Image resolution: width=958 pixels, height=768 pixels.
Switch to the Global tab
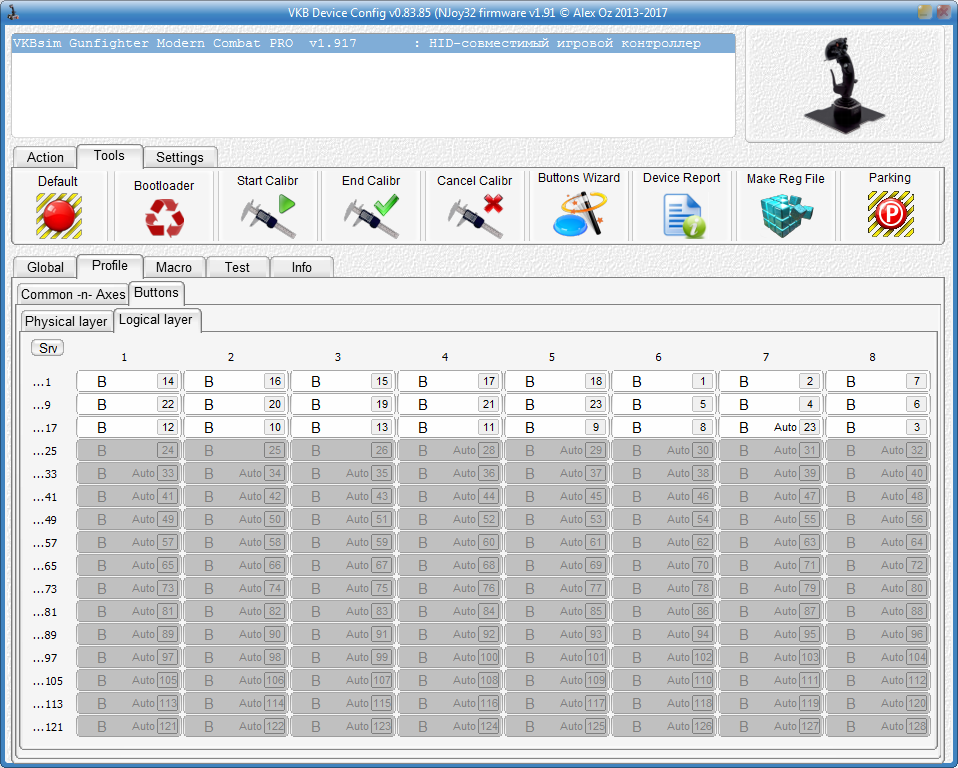(45, 267)
